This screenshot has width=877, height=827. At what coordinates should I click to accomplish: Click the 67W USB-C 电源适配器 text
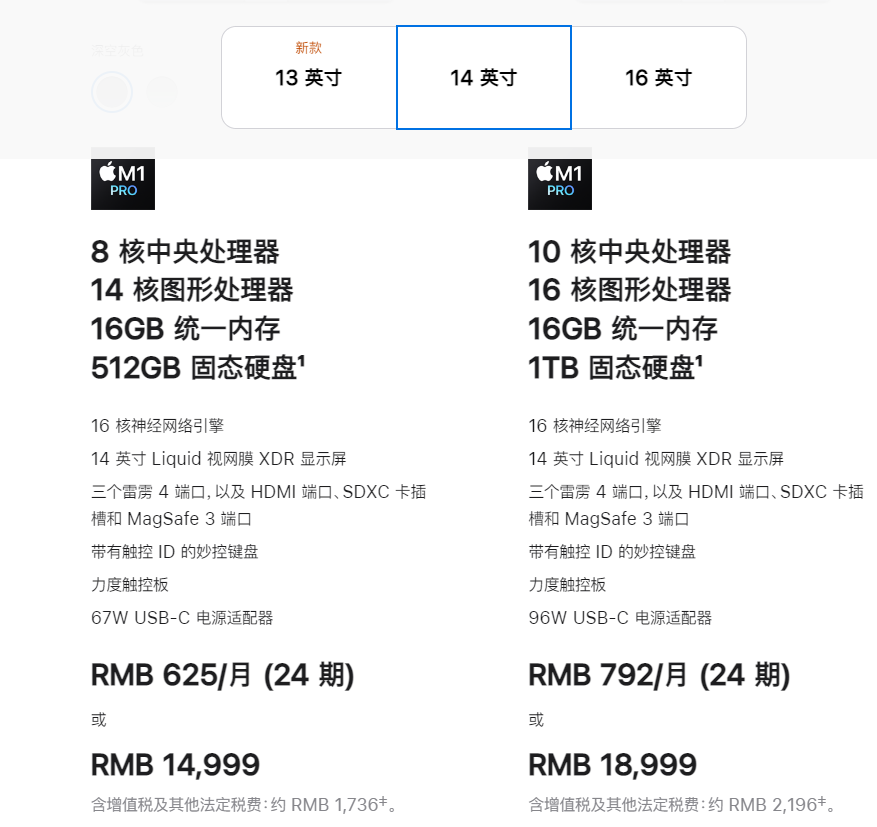pyautogui.click(x=182, y=618)
